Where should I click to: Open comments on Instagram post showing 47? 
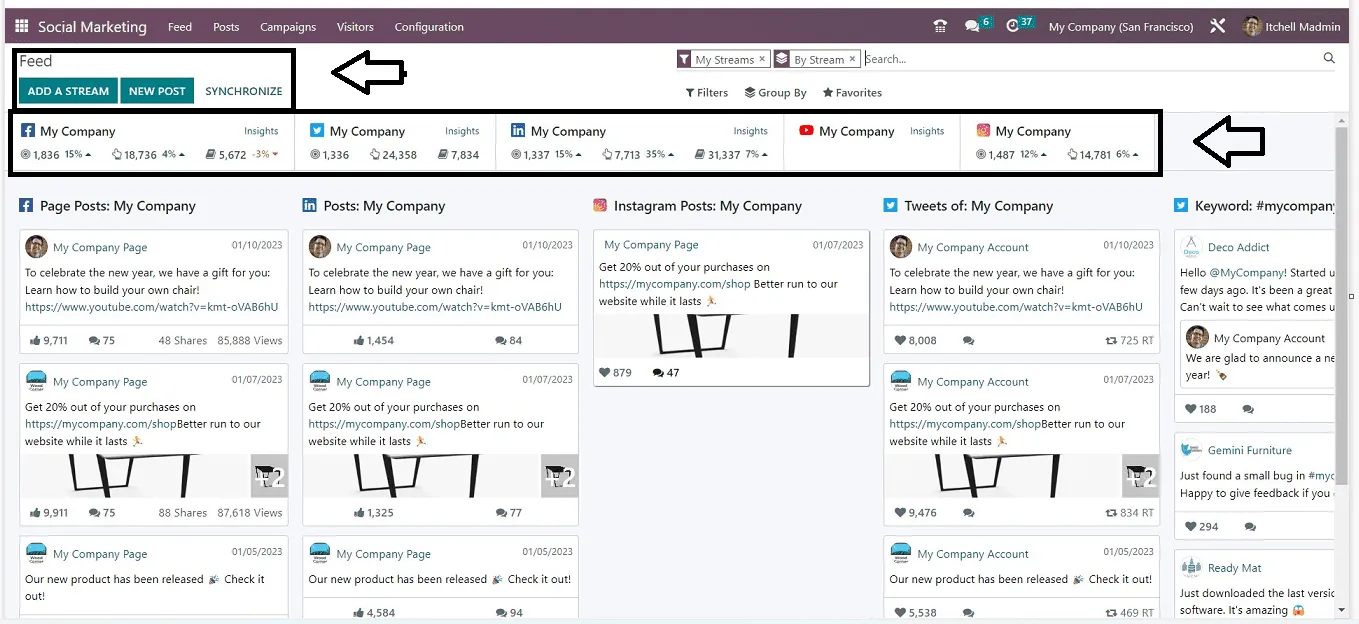665,372
